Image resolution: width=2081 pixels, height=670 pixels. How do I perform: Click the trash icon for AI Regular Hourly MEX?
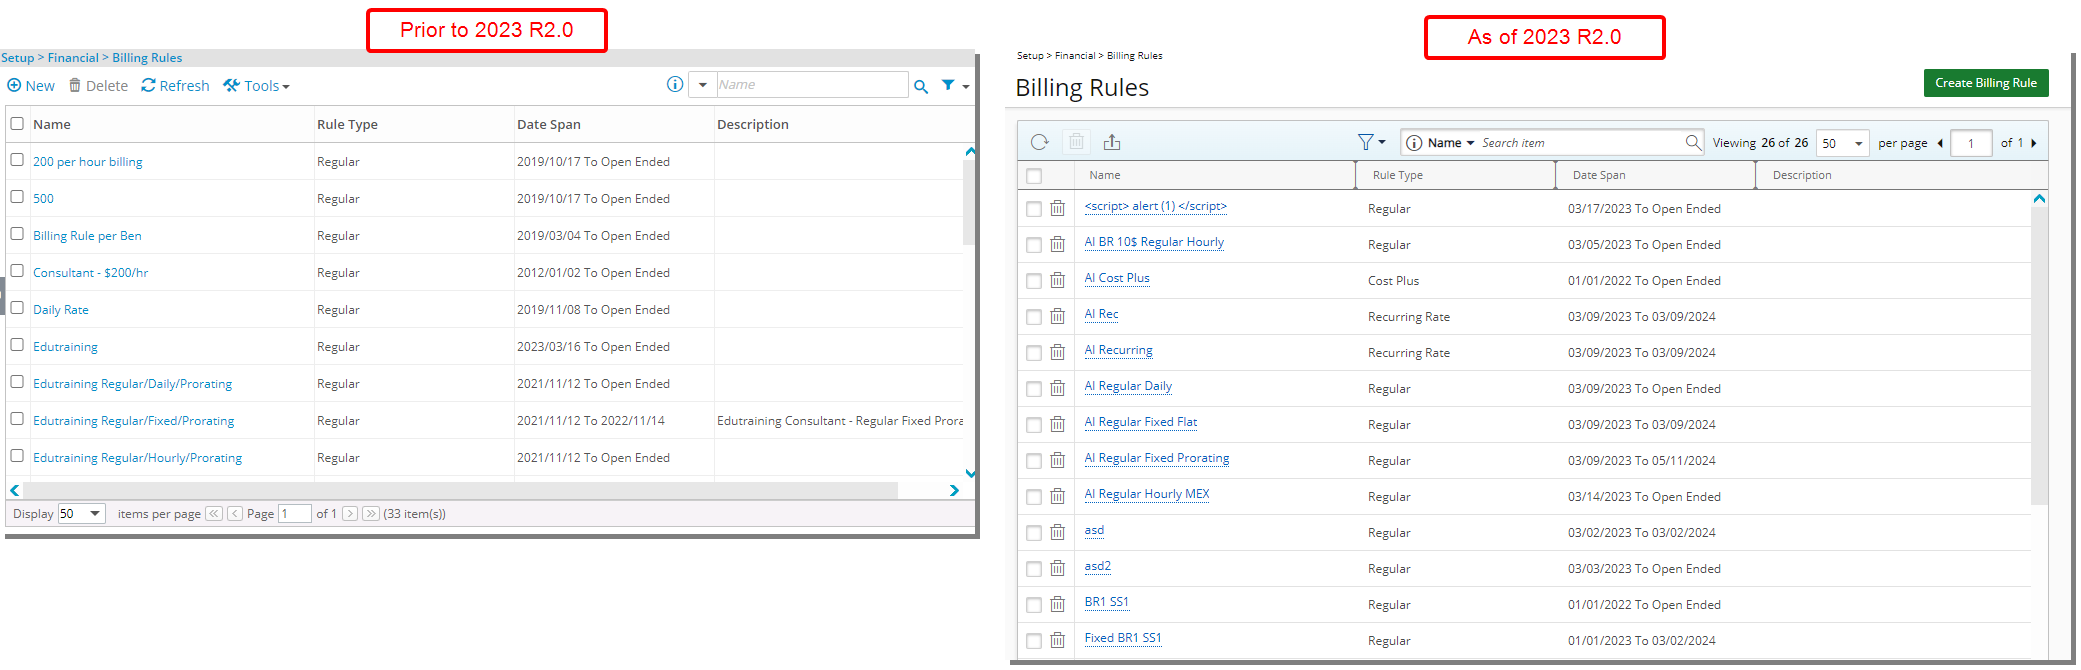point(1058,497)
